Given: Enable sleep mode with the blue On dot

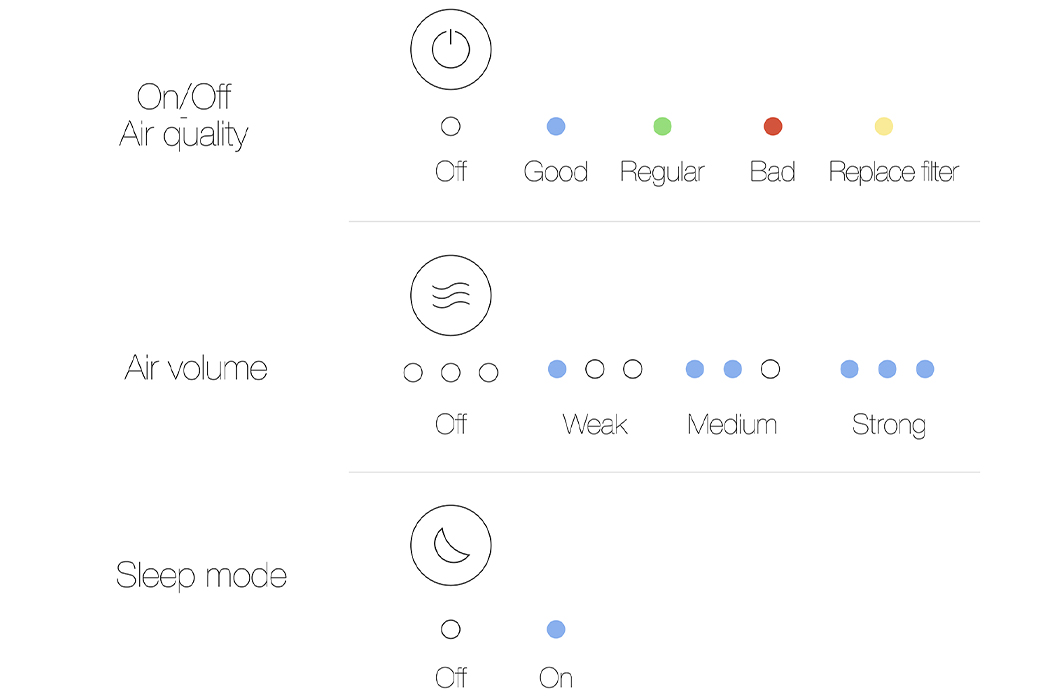Looking at the screenshot, I should point(556,629).
